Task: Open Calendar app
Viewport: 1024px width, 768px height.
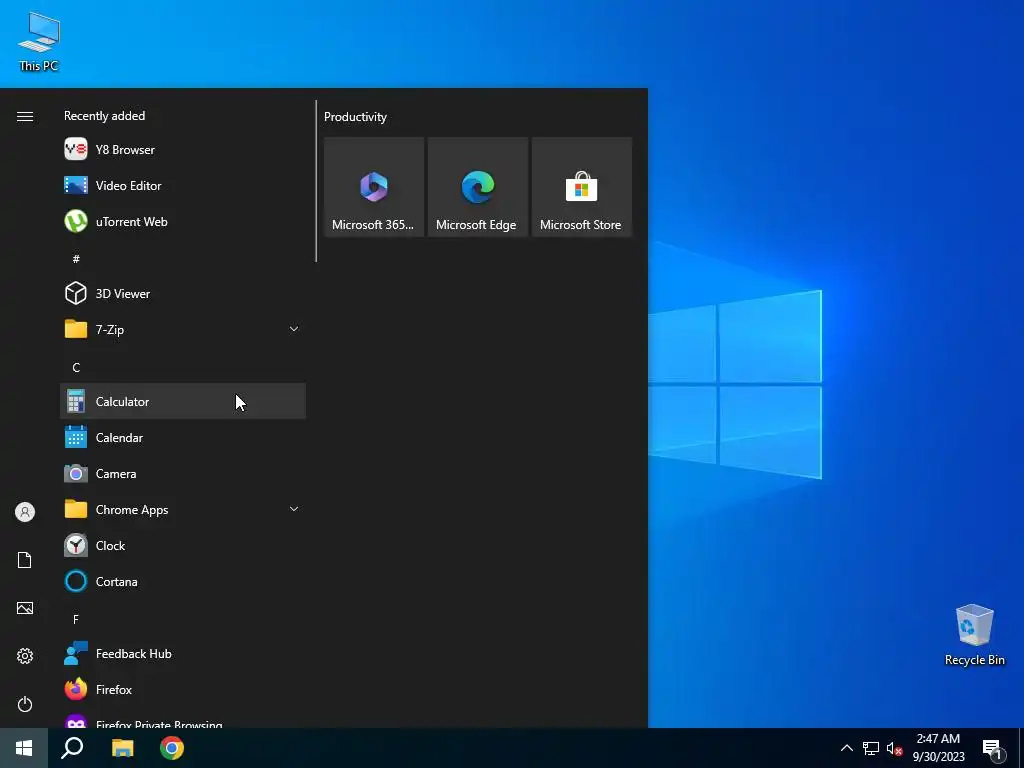Action: pyautogui.click(x=182, y=438)
